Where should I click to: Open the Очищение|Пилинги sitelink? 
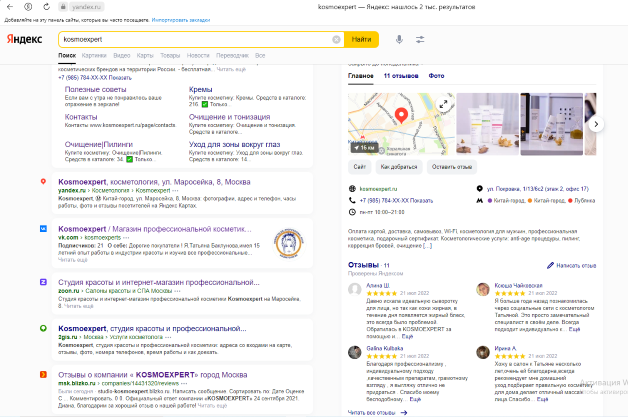[99, 144]
